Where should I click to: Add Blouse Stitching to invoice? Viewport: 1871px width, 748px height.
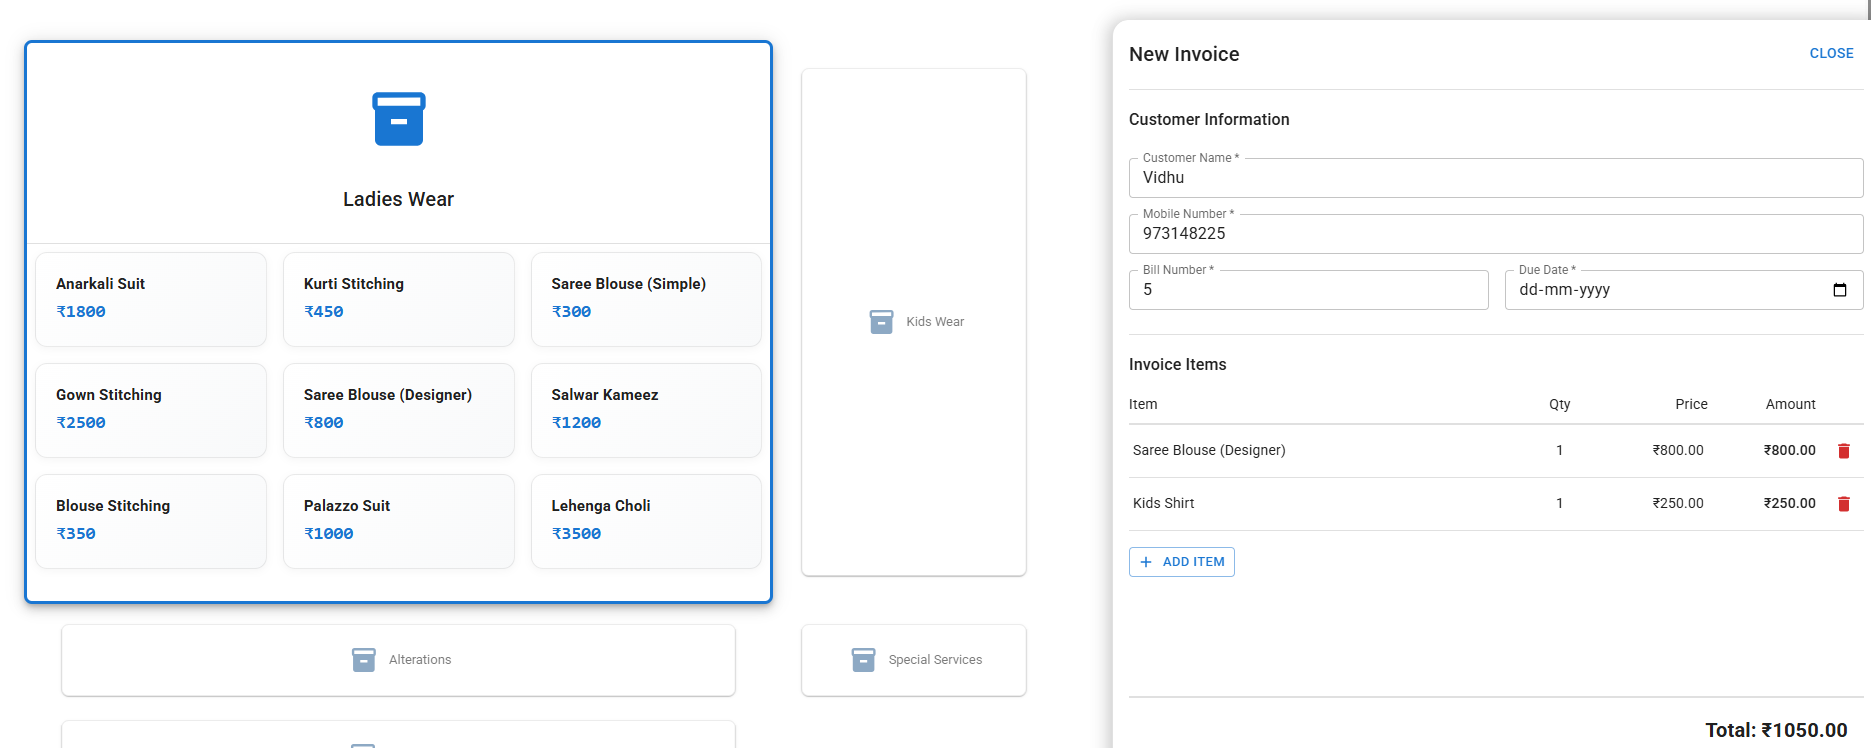pyautogui.click(x=151, y=521)
